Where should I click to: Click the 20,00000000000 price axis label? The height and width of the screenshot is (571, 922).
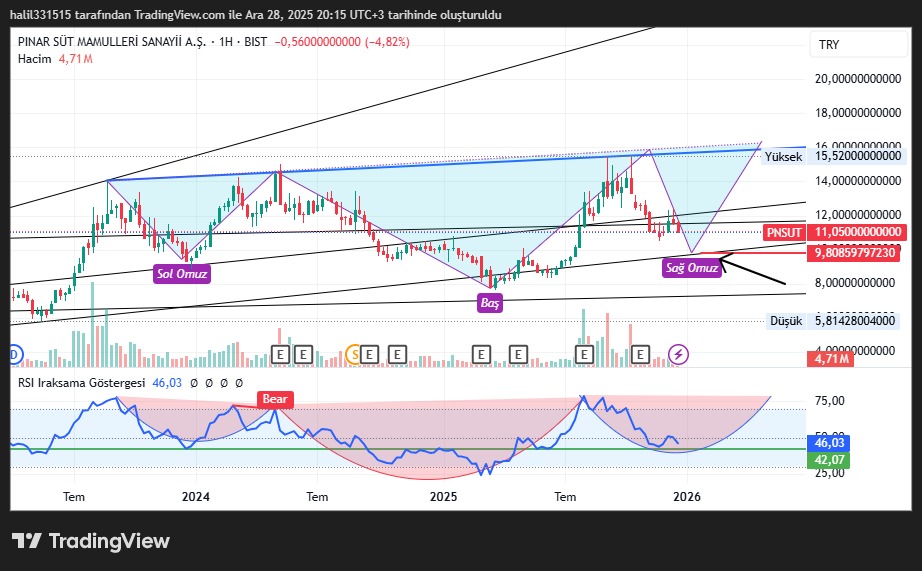pyautogui.click(x=857, y=79)
